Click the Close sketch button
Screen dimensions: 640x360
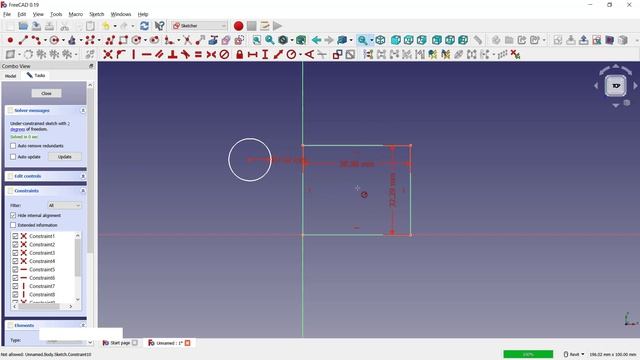47,93
